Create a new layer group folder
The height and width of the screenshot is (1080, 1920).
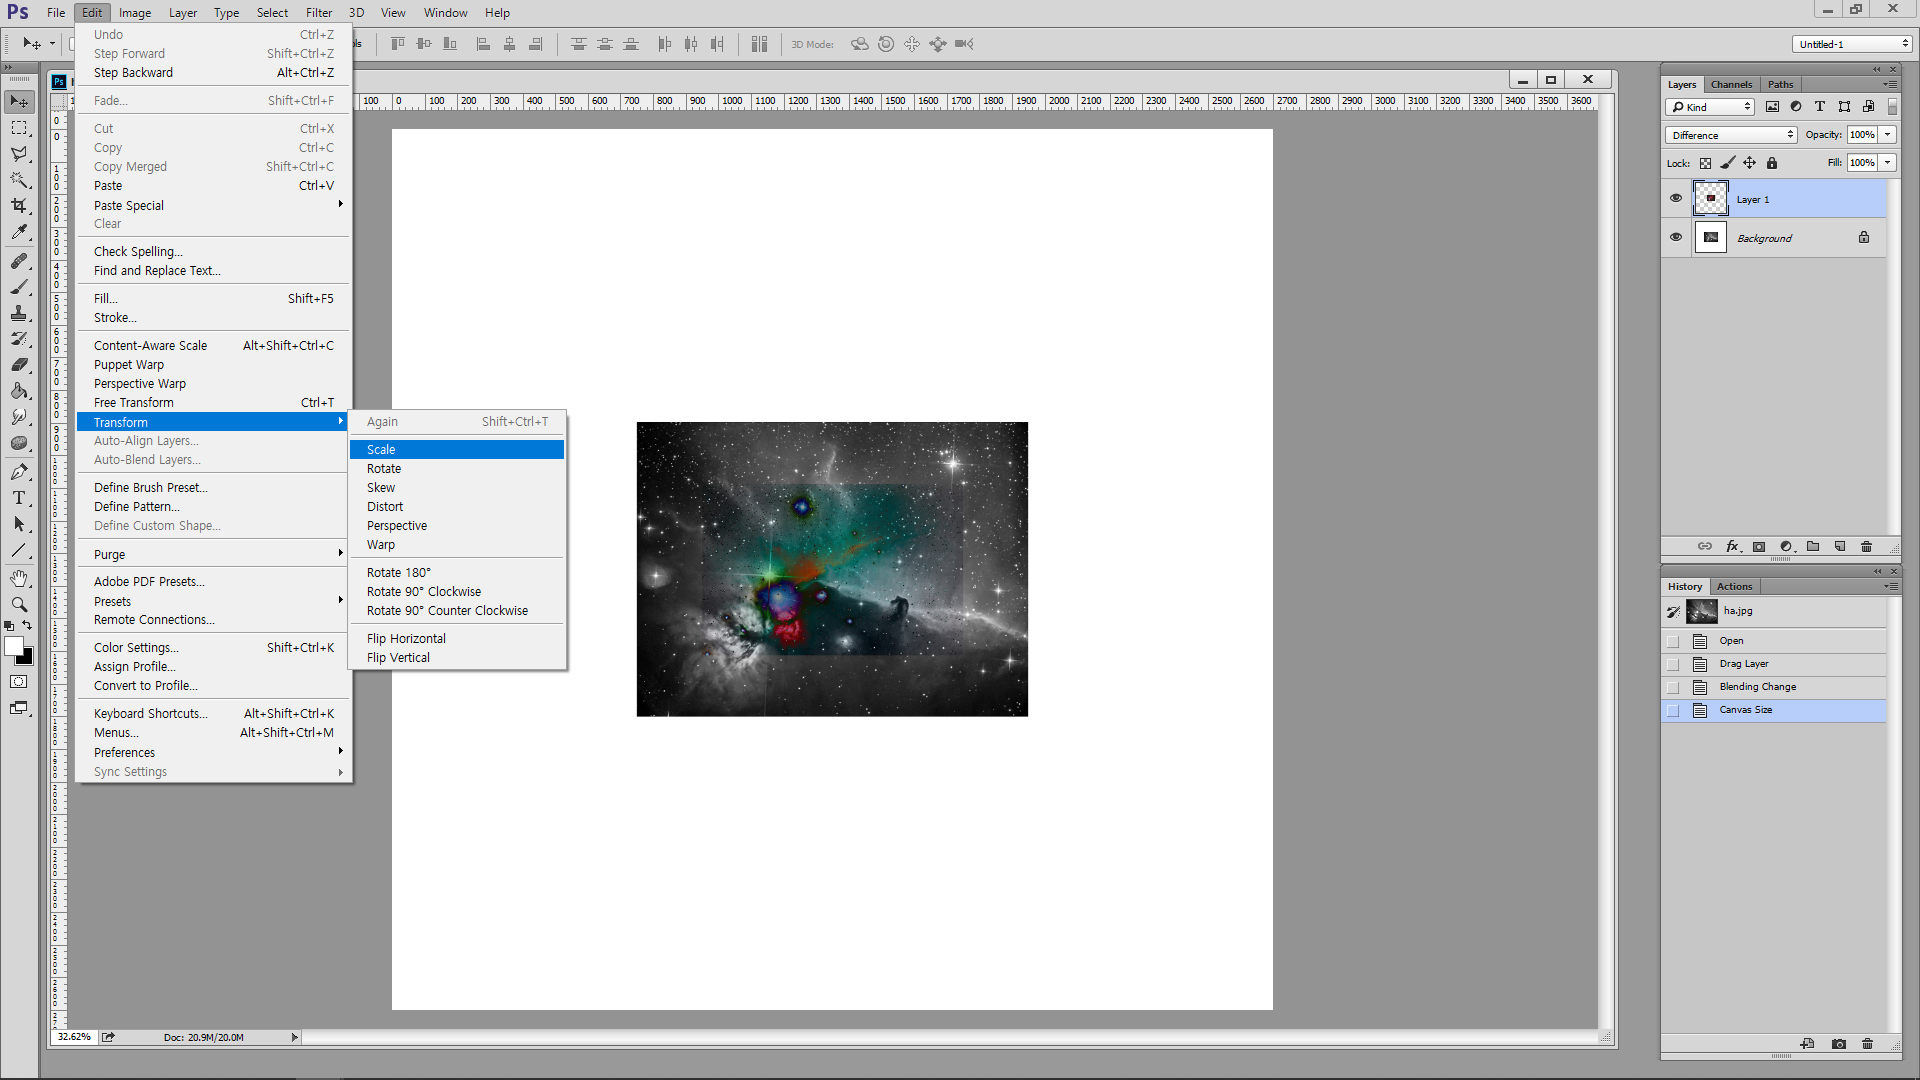pyautogui.click(x=1813, y=547)
